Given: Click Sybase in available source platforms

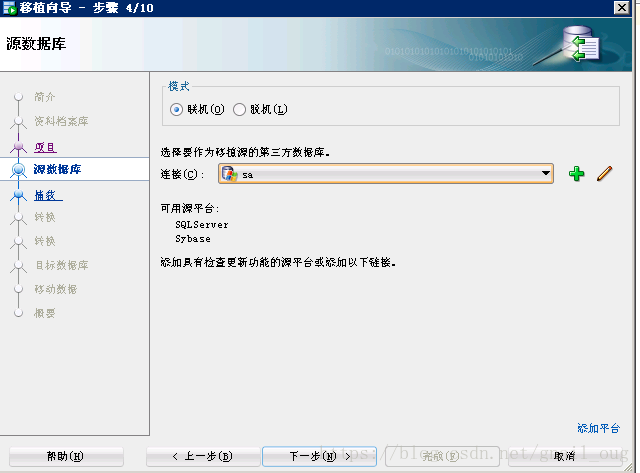Looking at the screenshot, I should tap(193, 239).
